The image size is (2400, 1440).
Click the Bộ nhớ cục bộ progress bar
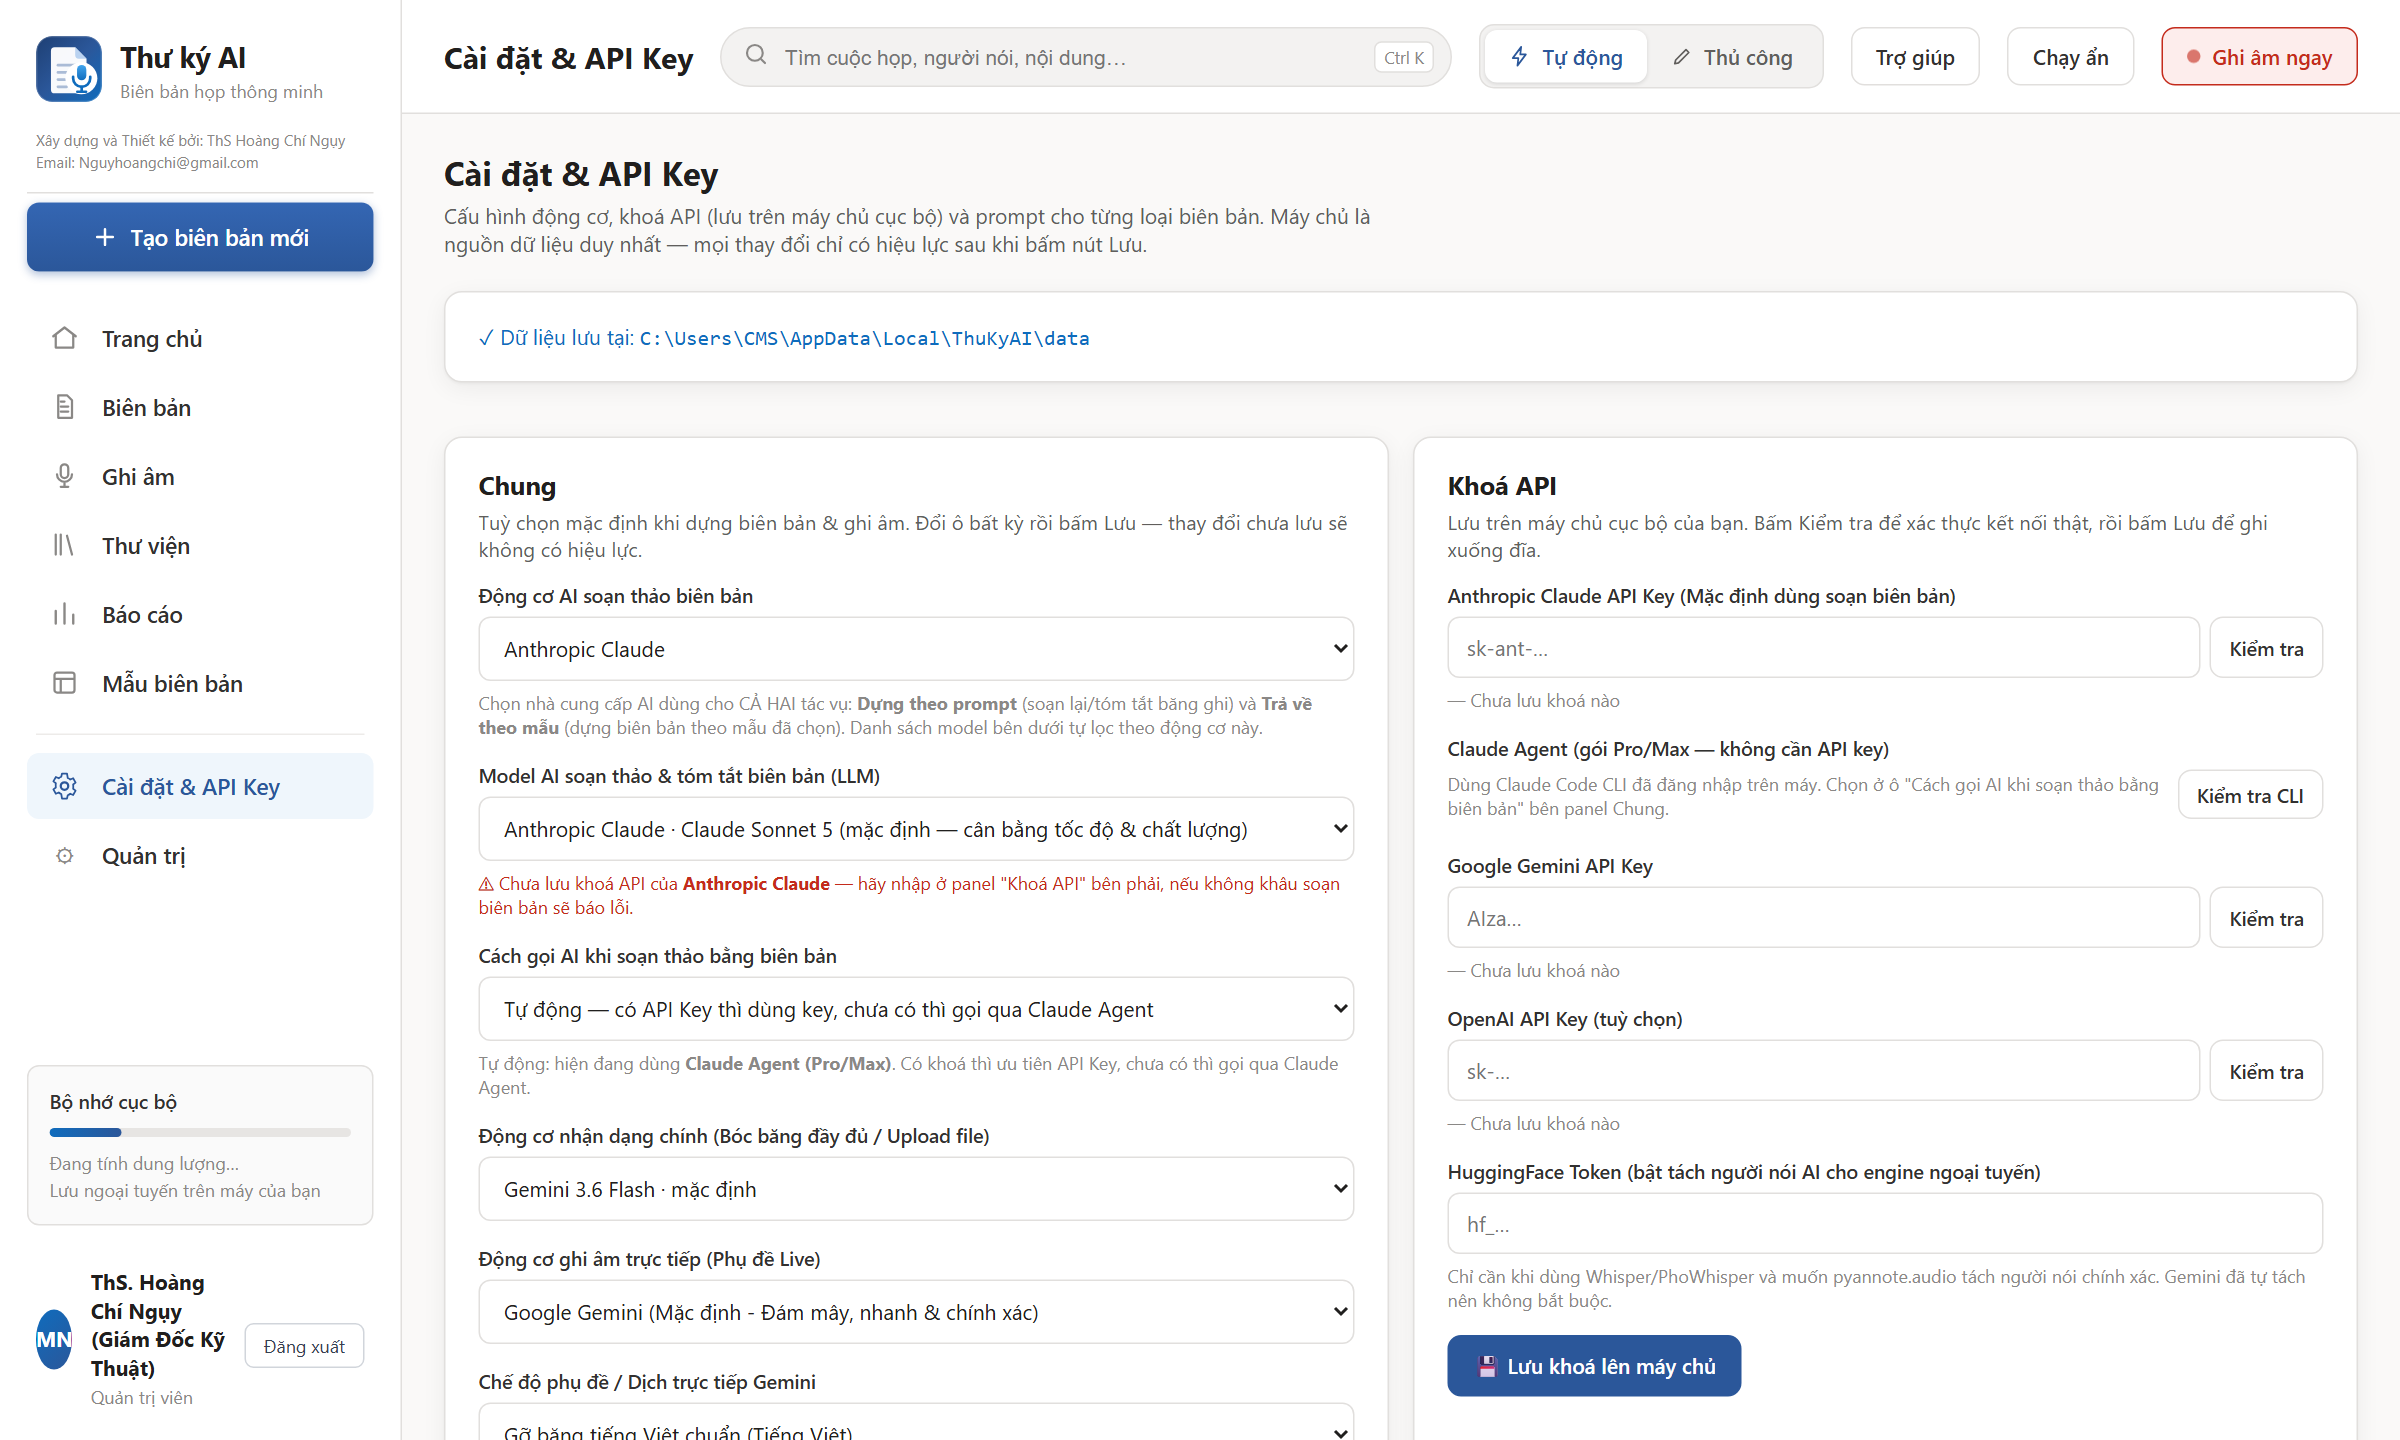pos(200,1133)
